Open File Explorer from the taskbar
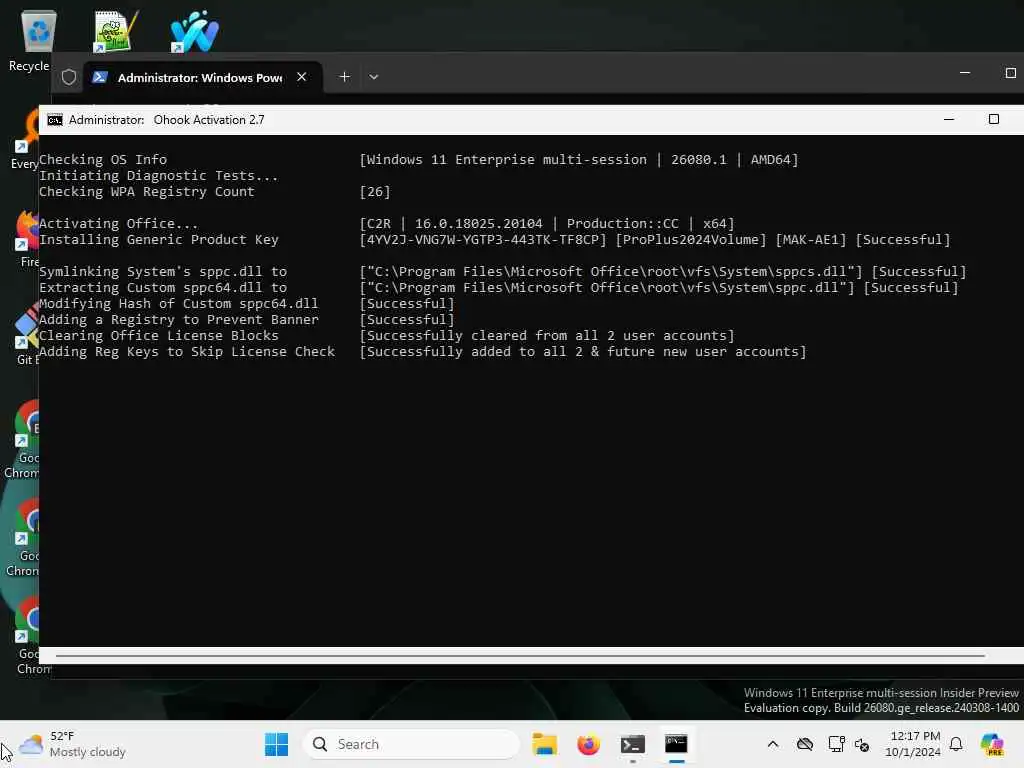 tap(544, 744)
